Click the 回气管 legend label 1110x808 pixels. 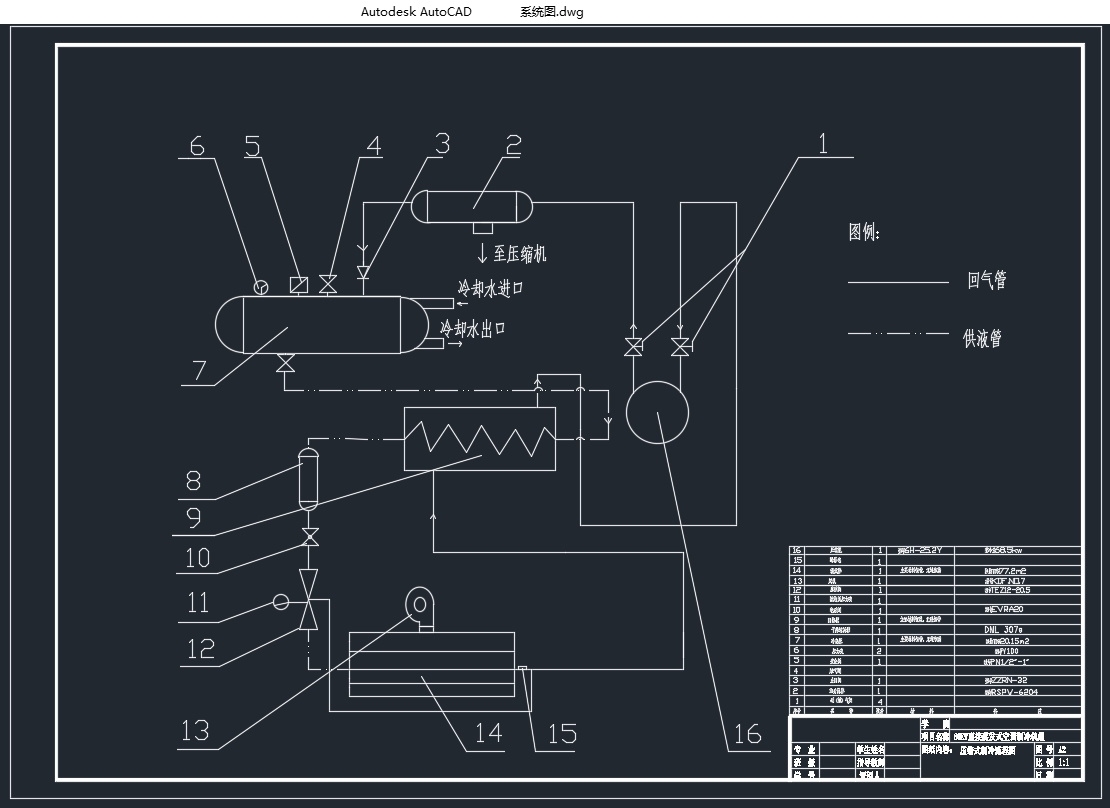click(x=986, y=281)
